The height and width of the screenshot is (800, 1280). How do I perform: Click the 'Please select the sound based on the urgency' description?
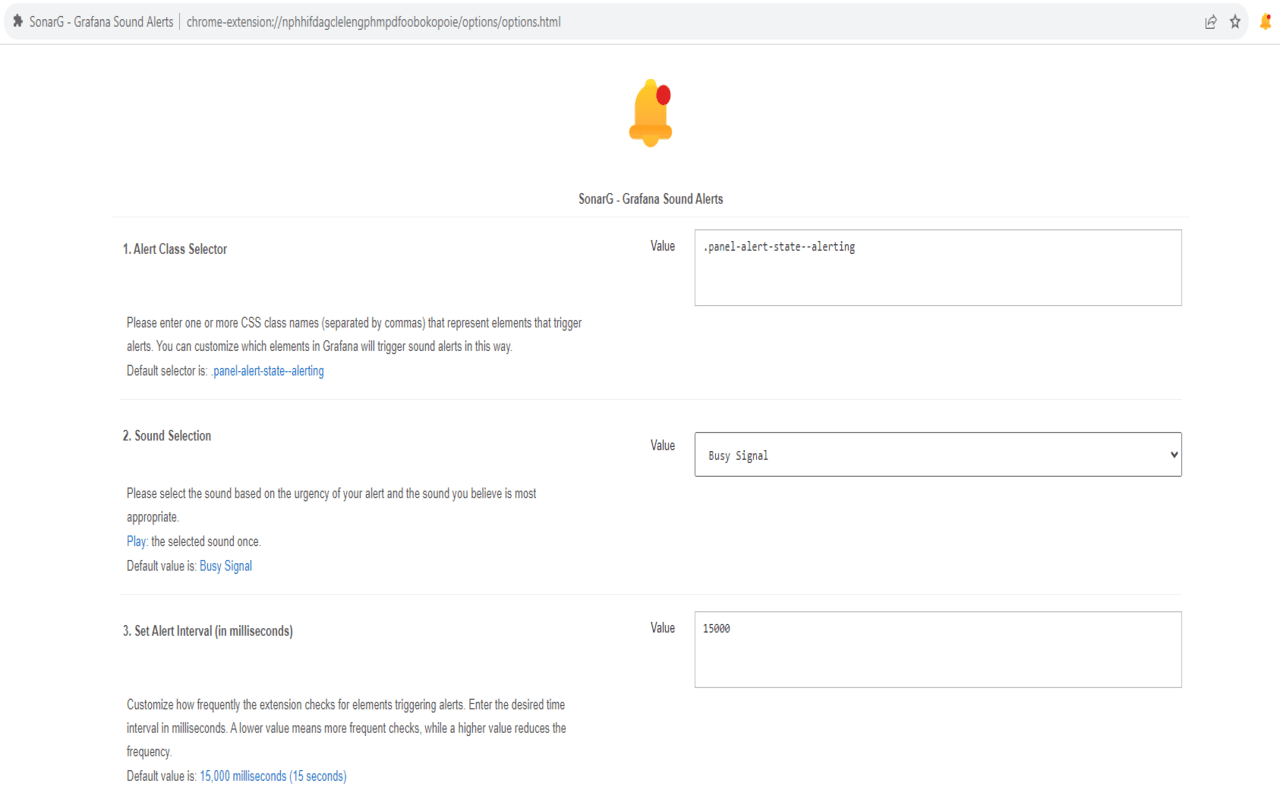click(332, 506)
